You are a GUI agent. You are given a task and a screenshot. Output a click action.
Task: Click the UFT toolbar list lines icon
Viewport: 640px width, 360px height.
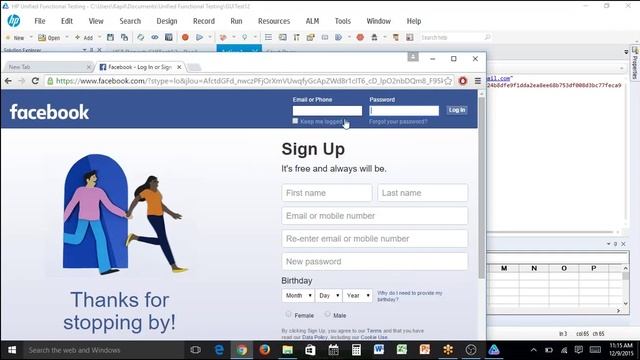pos(268,38)
